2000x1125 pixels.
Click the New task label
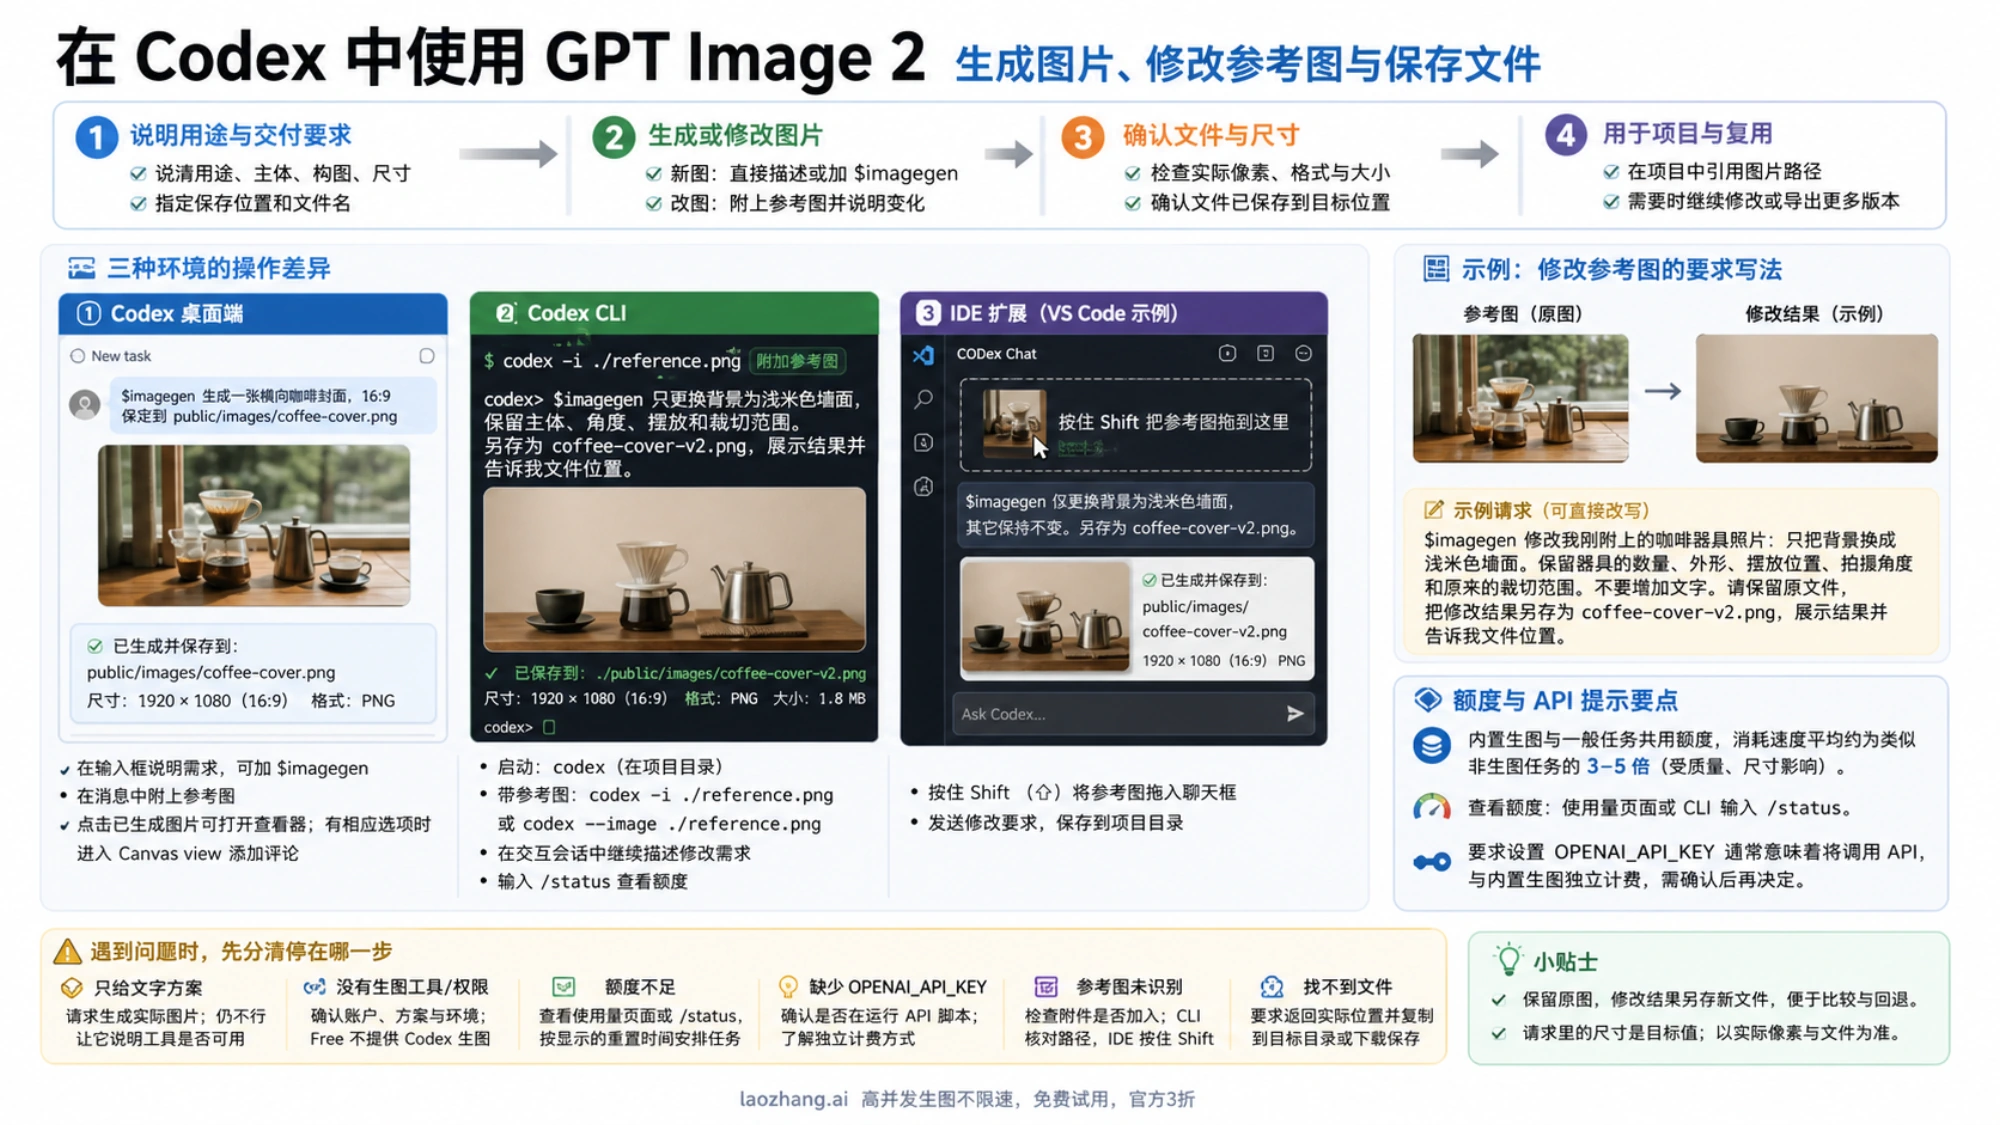point(121,356)
